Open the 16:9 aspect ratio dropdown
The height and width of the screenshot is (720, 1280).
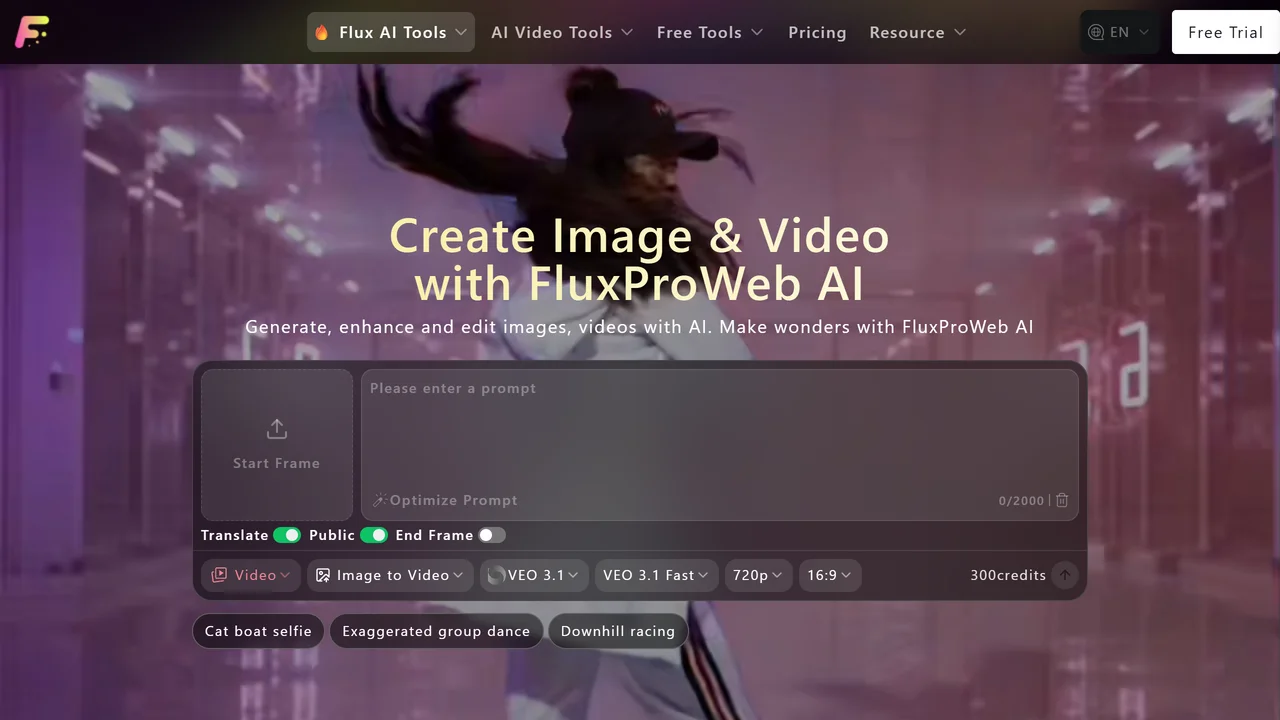click(x=830, y=575)
